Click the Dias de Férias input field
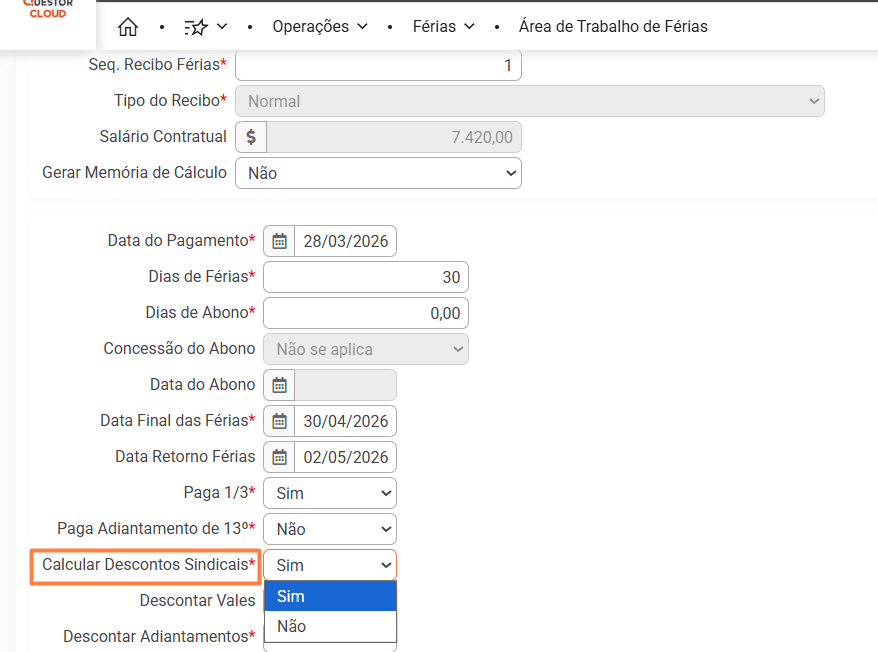Screen dimensions: 878x652 coord(366,277)
